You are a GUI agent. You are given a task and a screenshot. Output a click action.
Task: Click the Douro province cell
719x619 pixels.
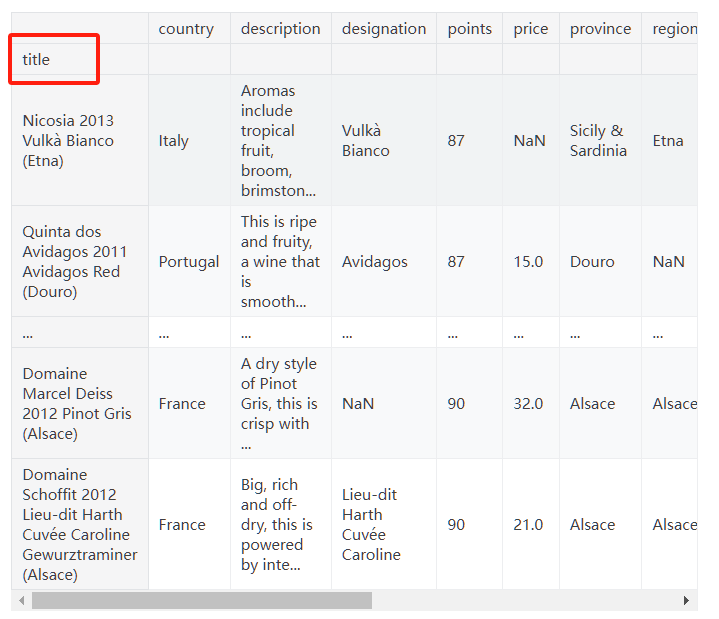coord(592,262)
